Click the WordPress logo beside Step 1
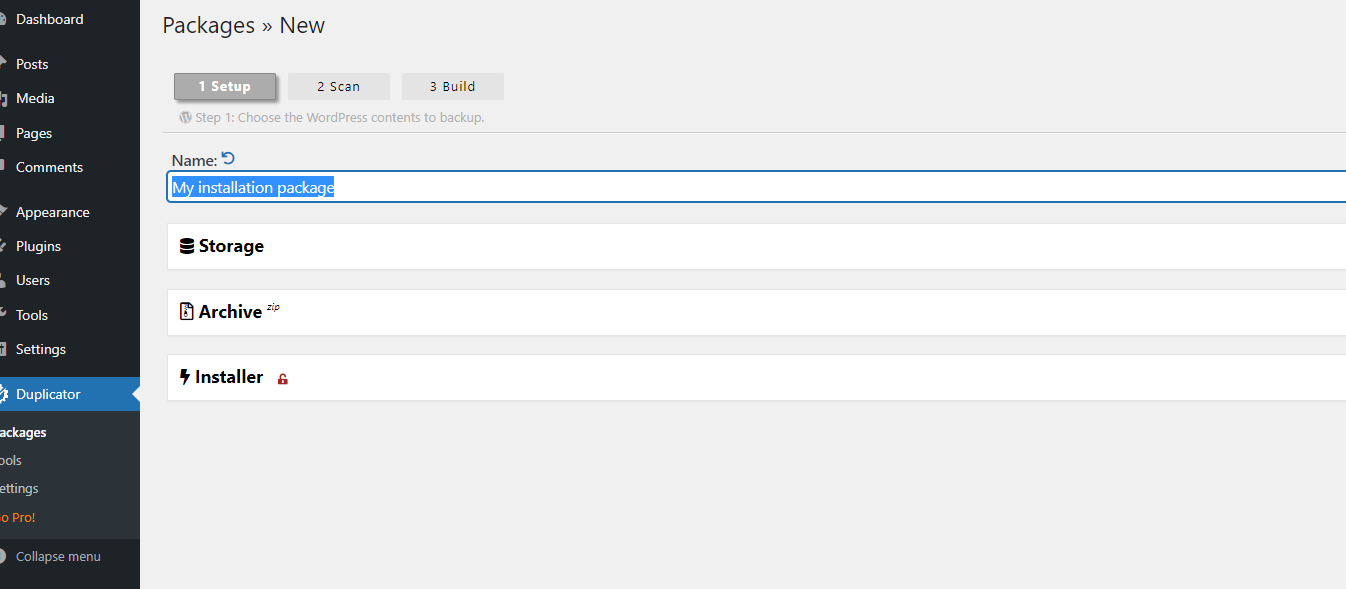 [x=185, y=117]
